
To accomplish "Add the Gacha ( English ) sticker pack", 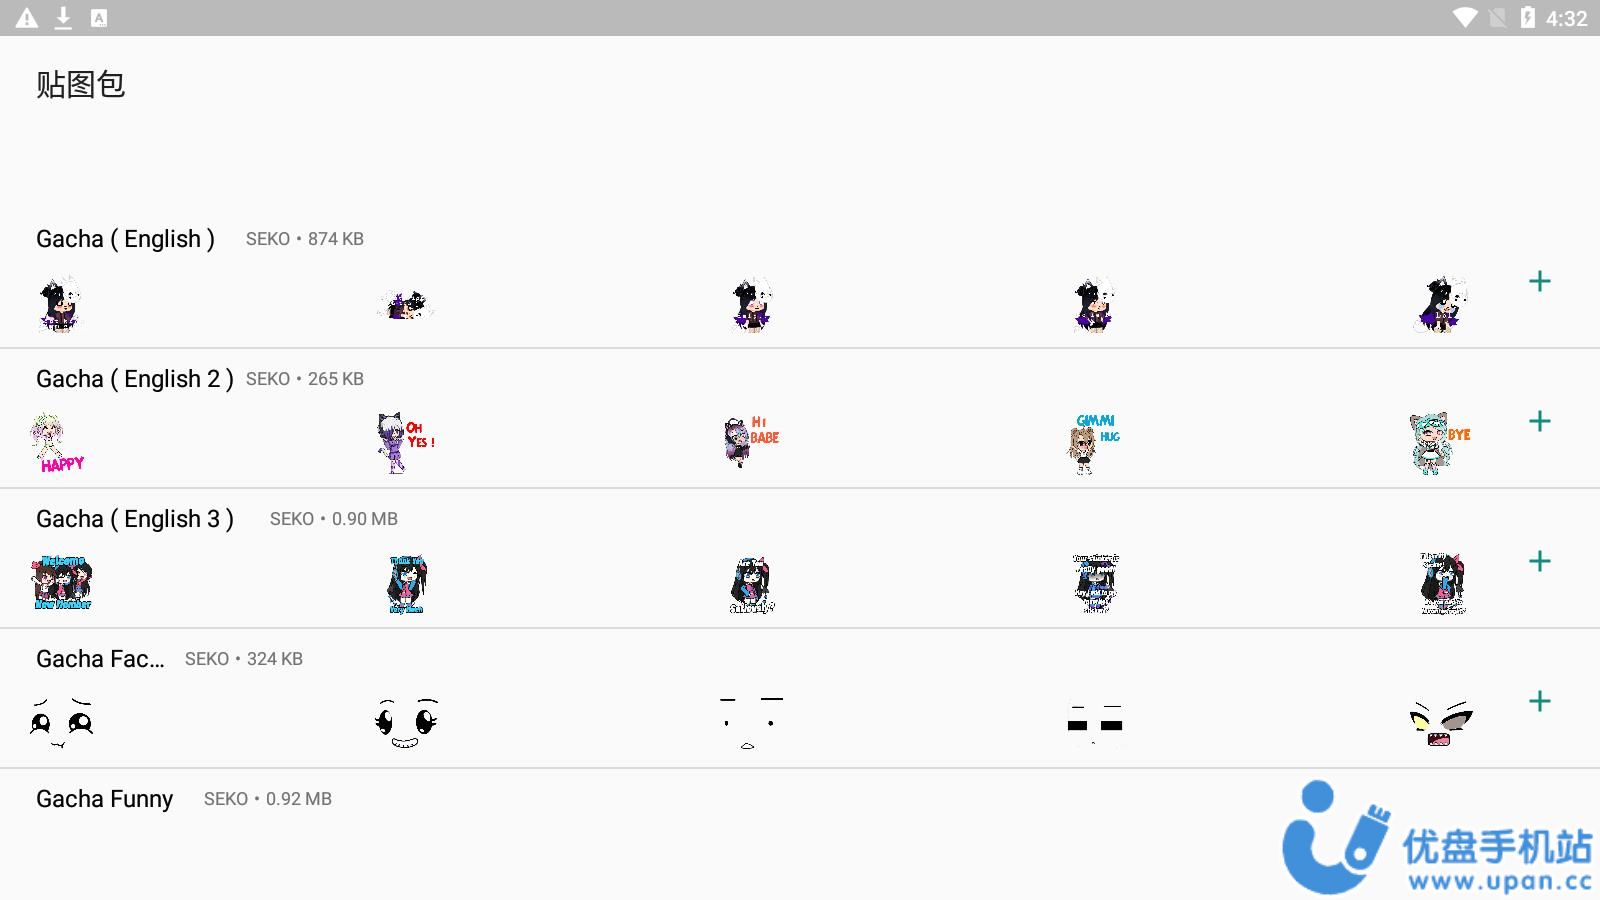I will [x=1540, y=281].
